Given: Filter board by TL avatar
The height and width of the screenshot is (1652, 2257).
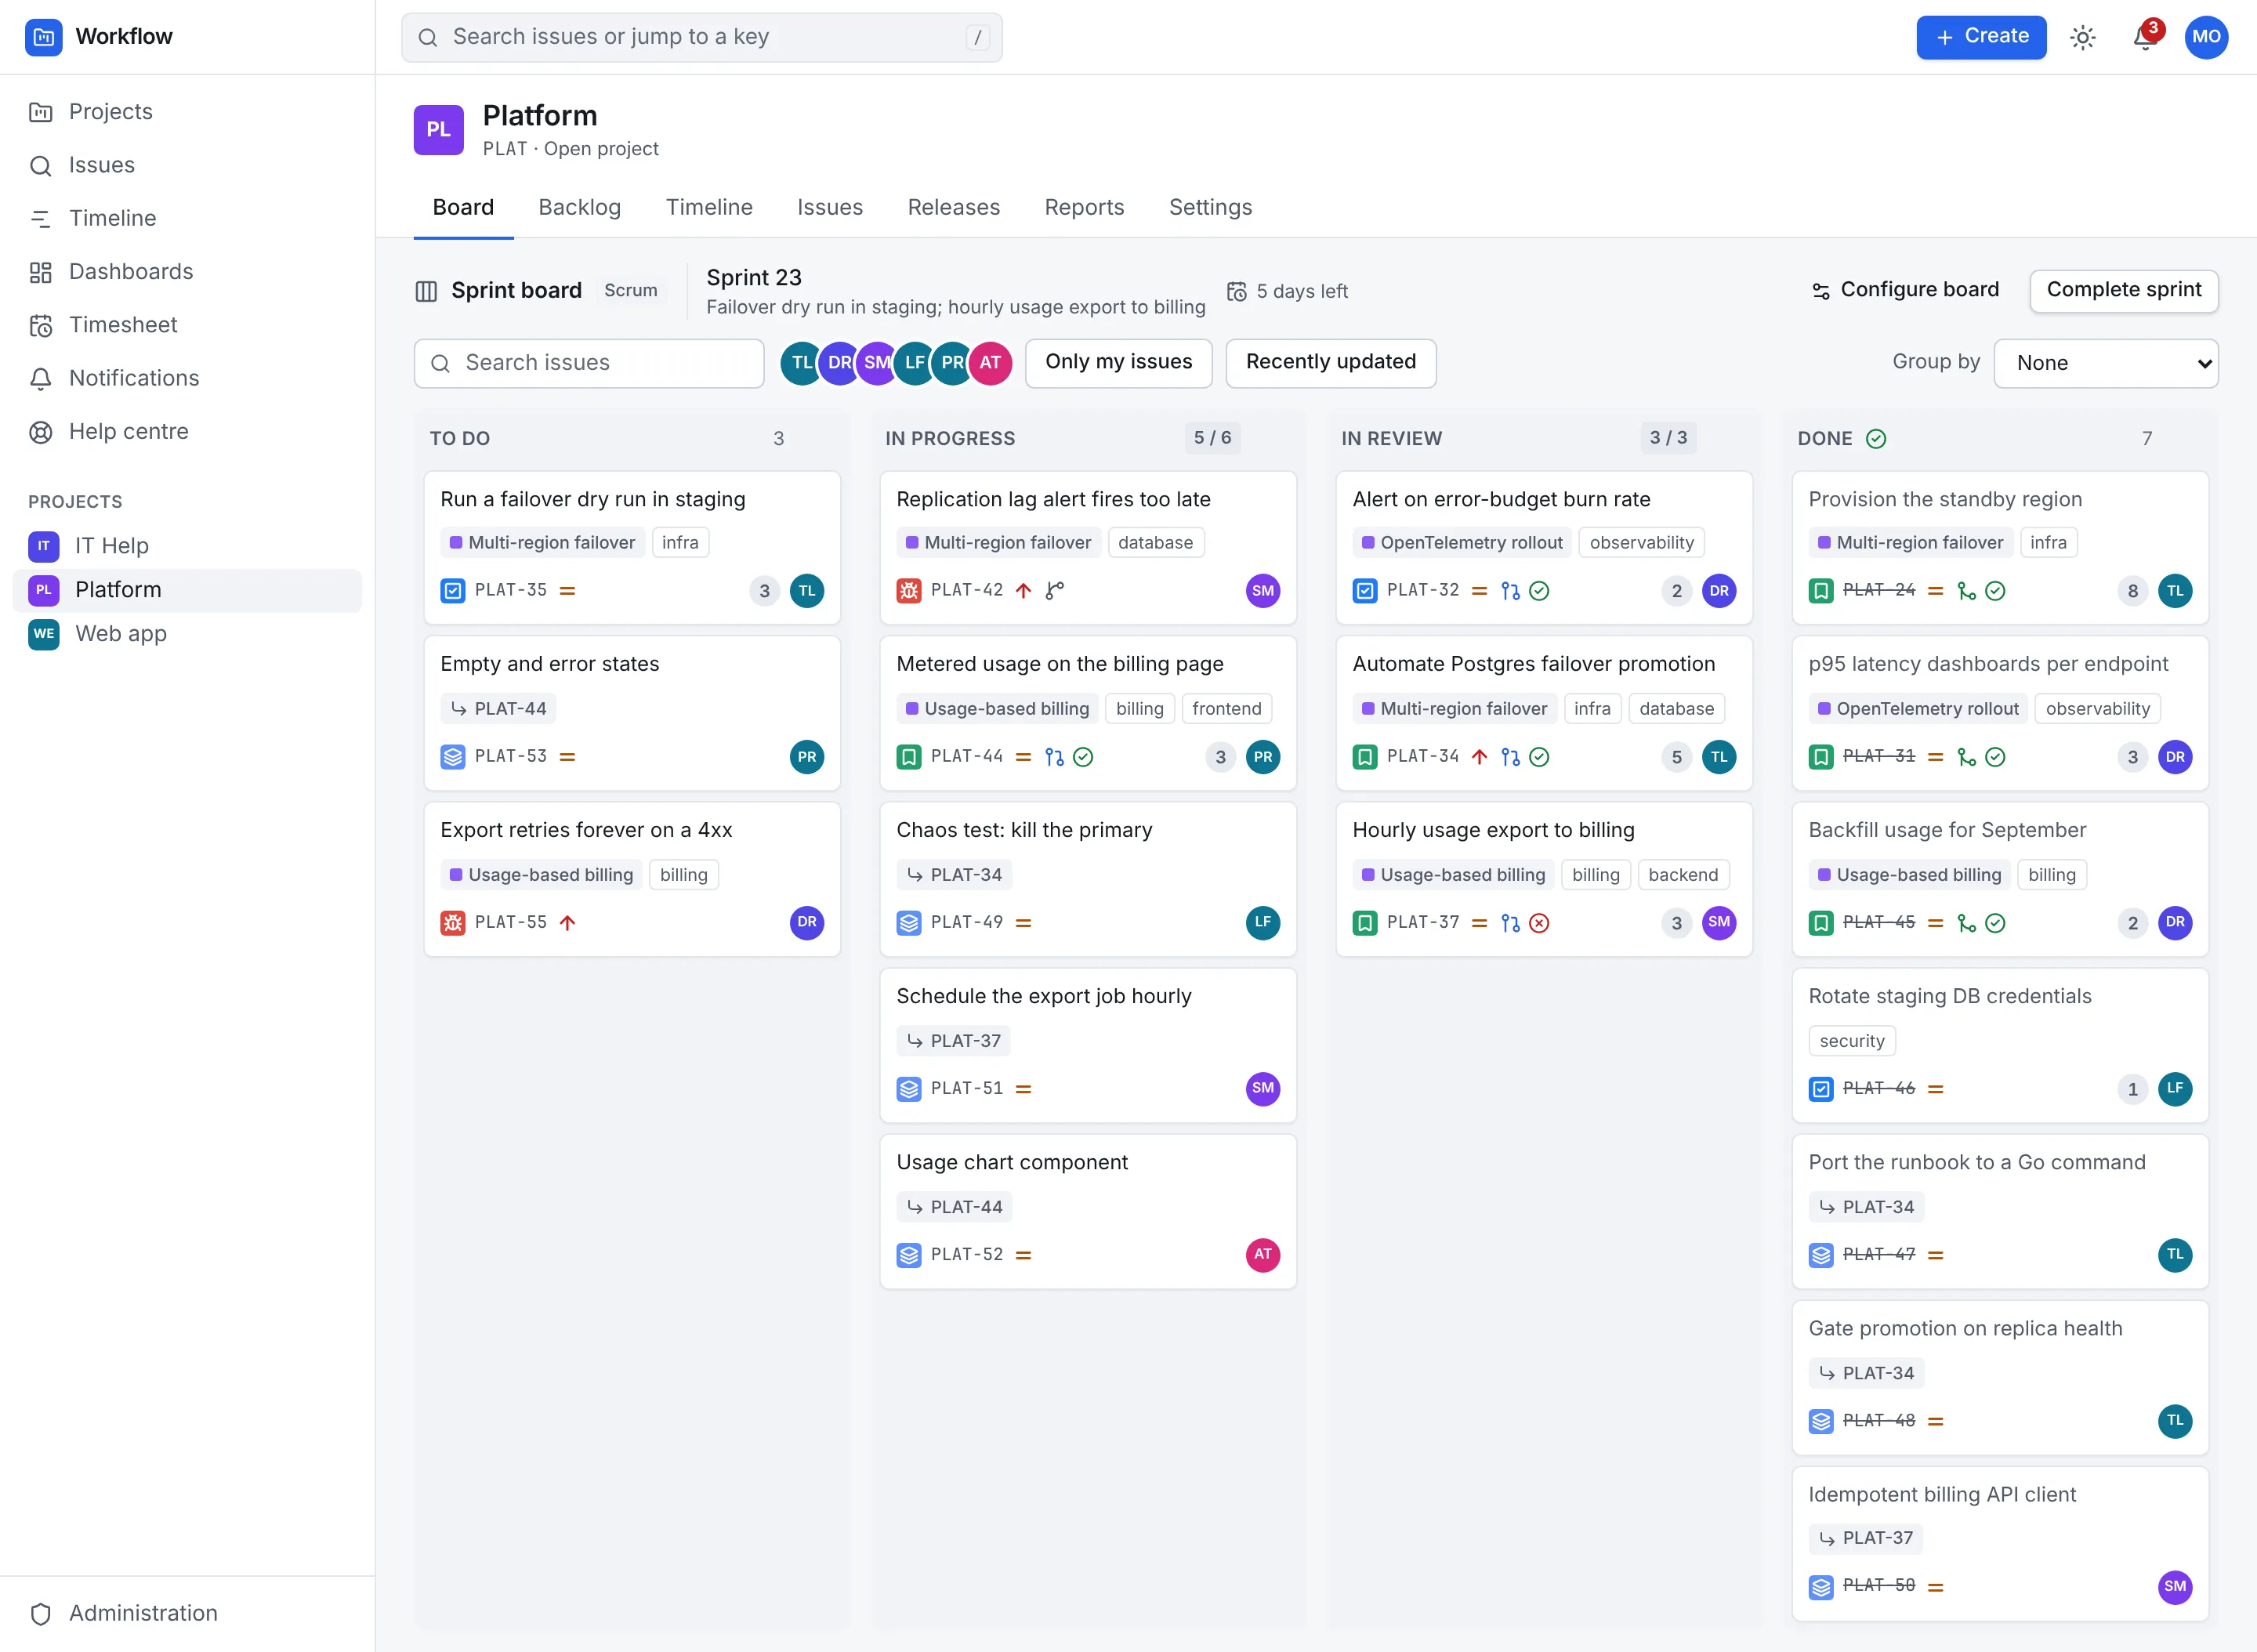Looking at the screenshot, I should 800,363.
